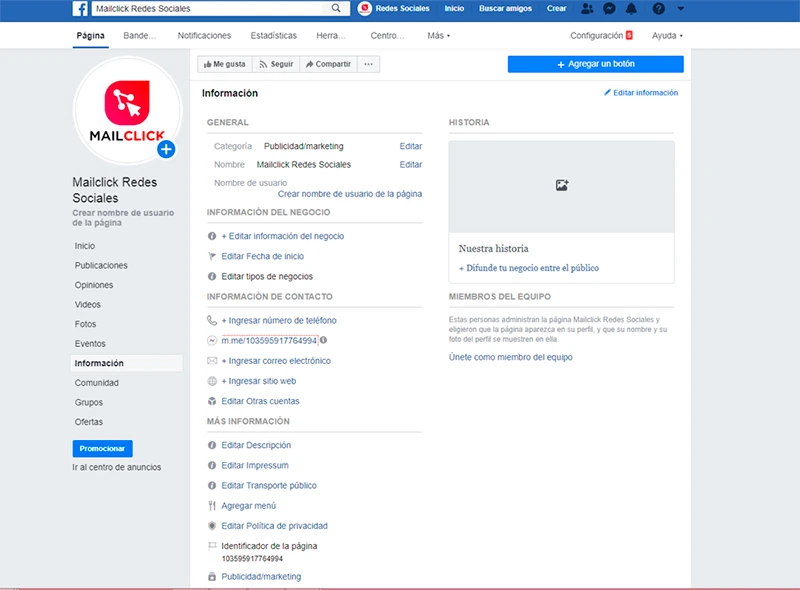Open the notifications bell icon
Screen dimensions: 800x590
(x=631, y=9)
